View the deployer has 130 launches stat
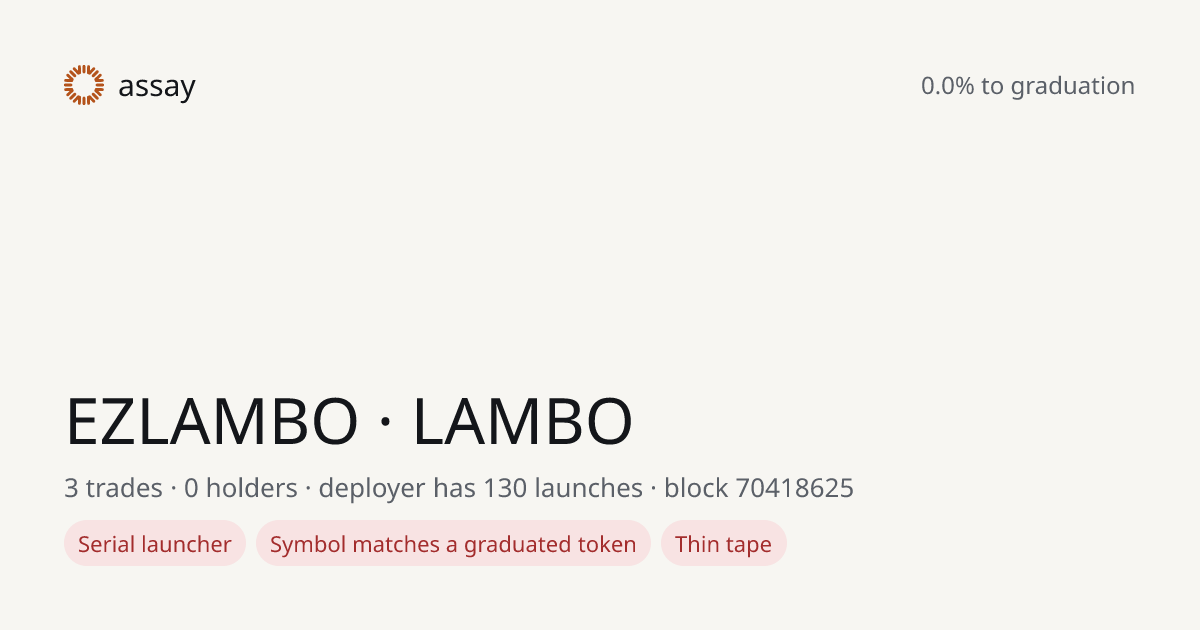Screen dimensions: 1200x630 point(481,488)
